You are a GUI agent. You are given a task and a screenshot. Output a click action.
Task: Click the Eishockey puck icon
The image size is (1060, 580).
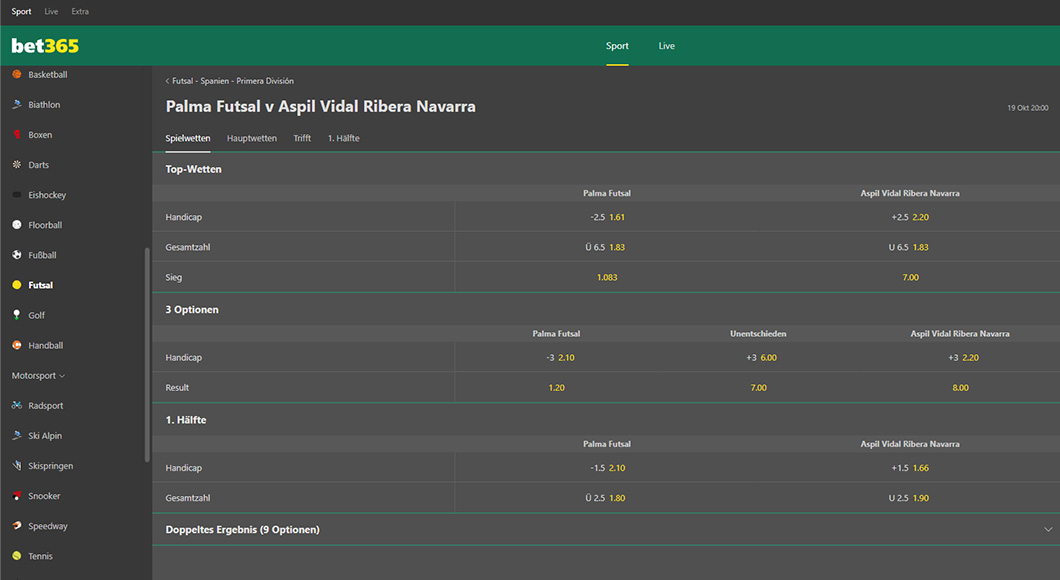click(17, 195)
